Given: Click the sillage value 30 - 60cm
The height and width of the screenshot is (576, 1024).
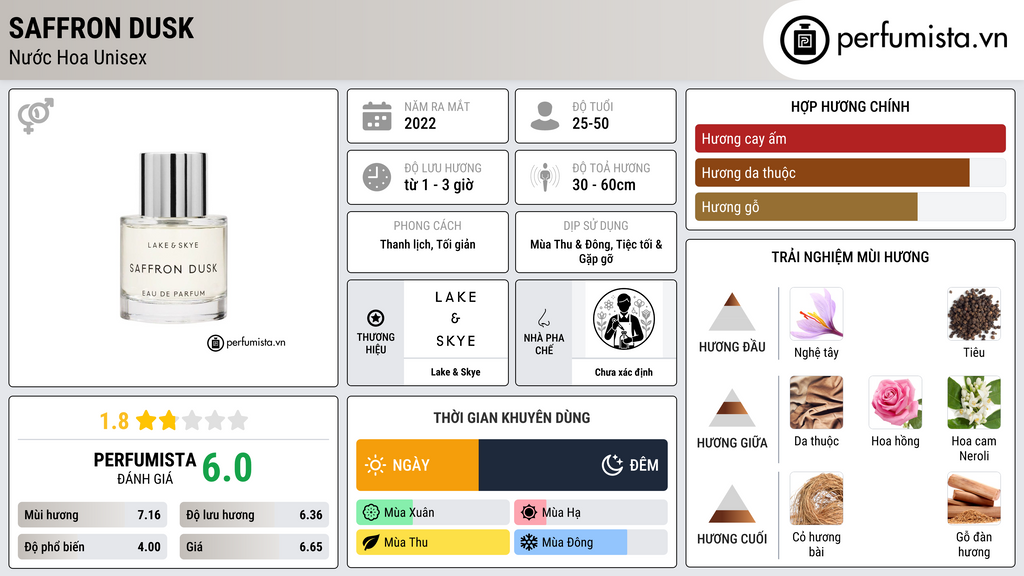Looking at the screenshot, I should (x=604, y=185).
